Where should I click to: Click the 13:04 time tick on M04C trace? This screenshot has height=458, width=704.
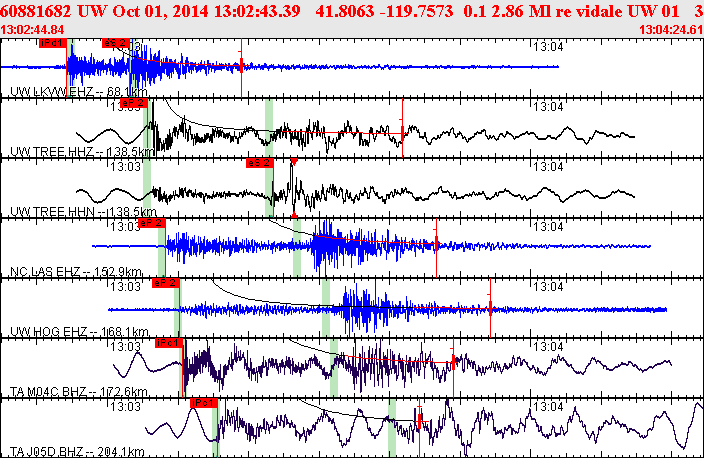pos(548,347)
